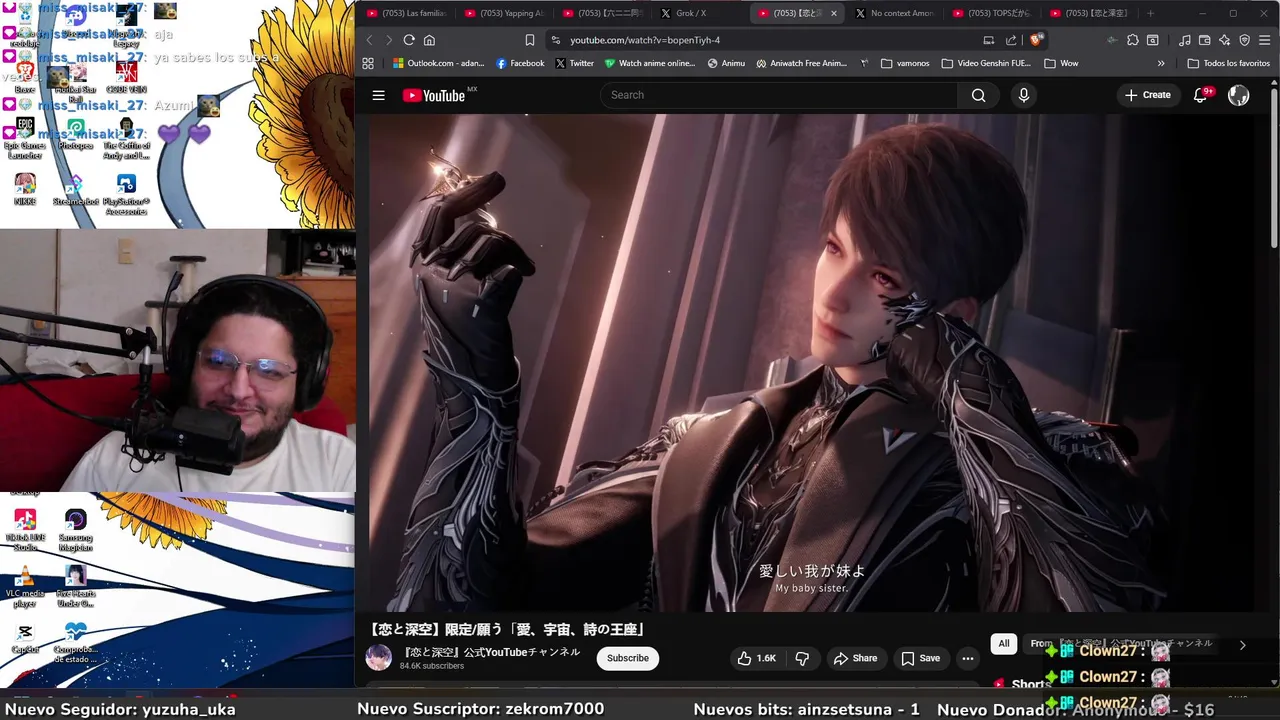The height and width of the screenshot is (720, 1280).
Task: Open the Photopea desktop shortcut
Action: point(76,135)
